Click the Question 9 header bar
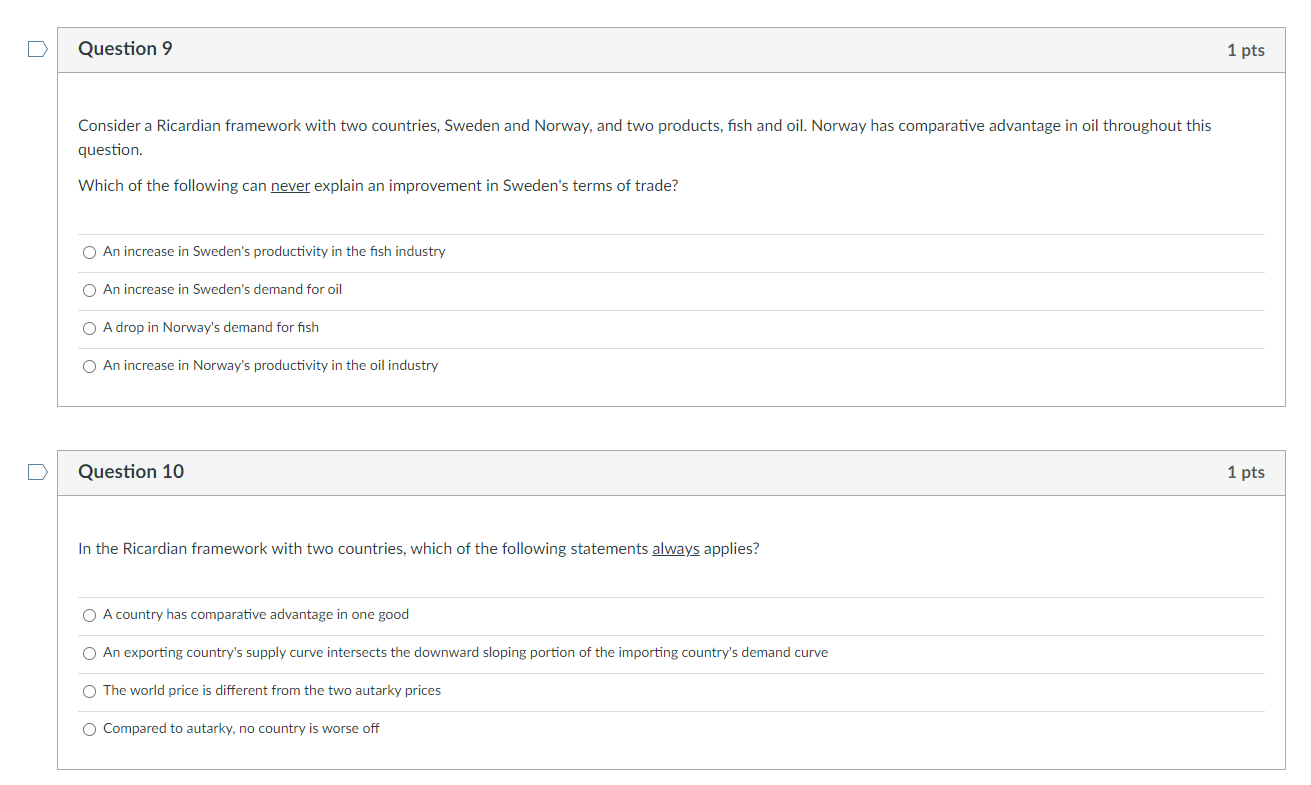This screenshot has width=1311, height=785. [670, 48]
